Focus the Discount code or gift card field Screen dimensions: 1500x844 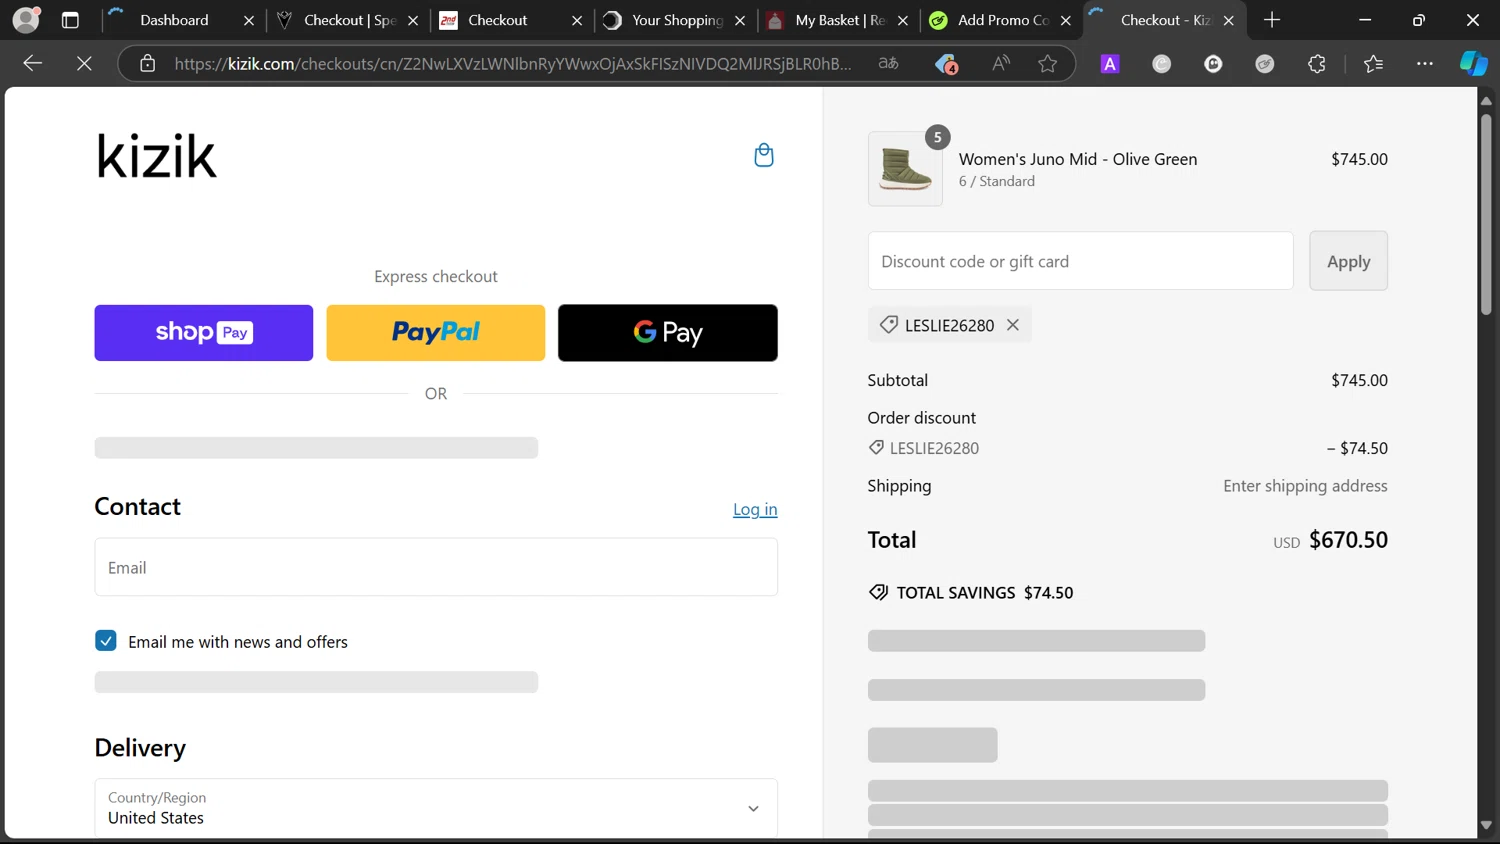pyautogui.click(x=1081, y=261)
